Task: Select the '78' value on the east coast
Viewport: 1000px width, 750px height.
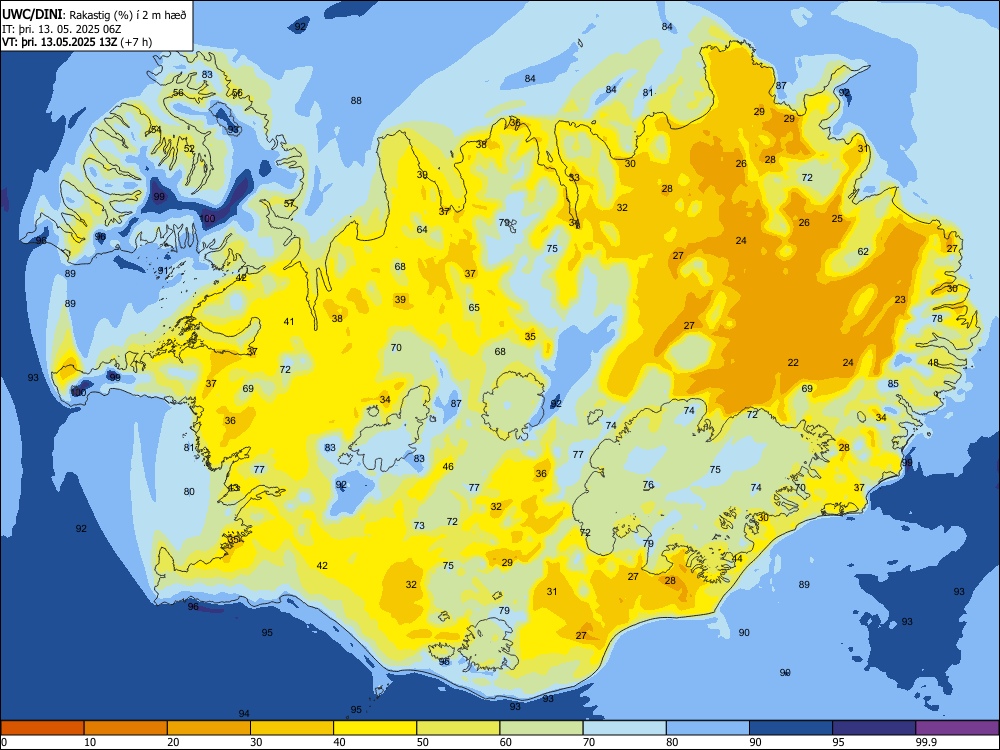Action: [937, 318]
